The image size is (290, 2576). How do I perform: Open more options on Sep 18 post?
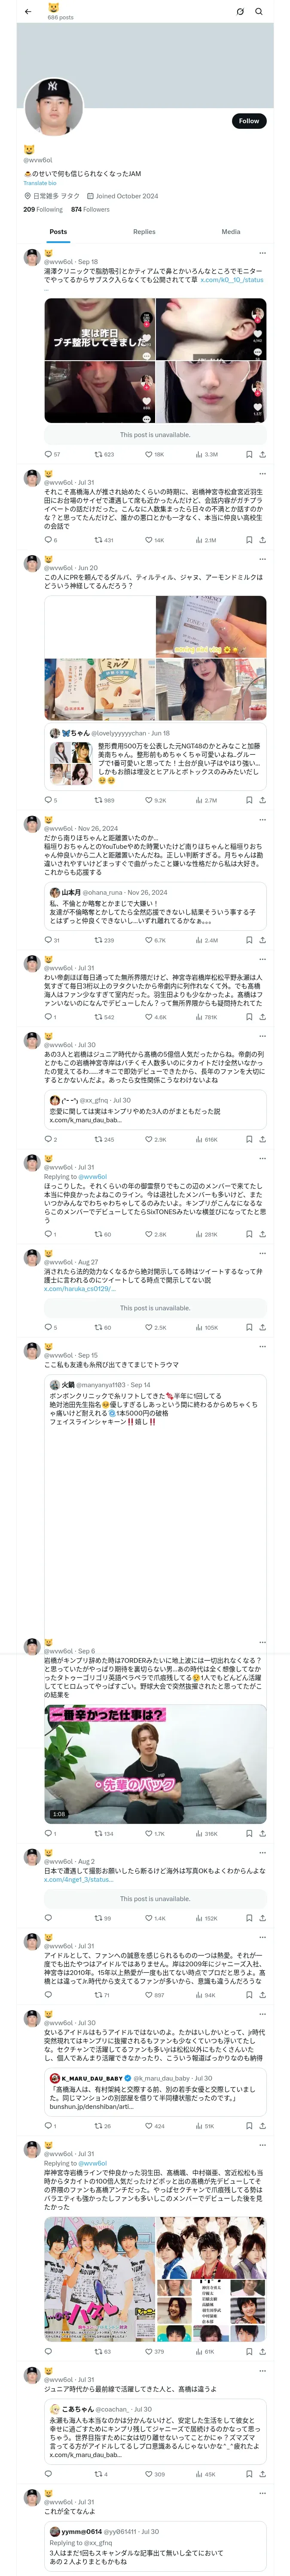pyautogui.click(x=262, y=253)
